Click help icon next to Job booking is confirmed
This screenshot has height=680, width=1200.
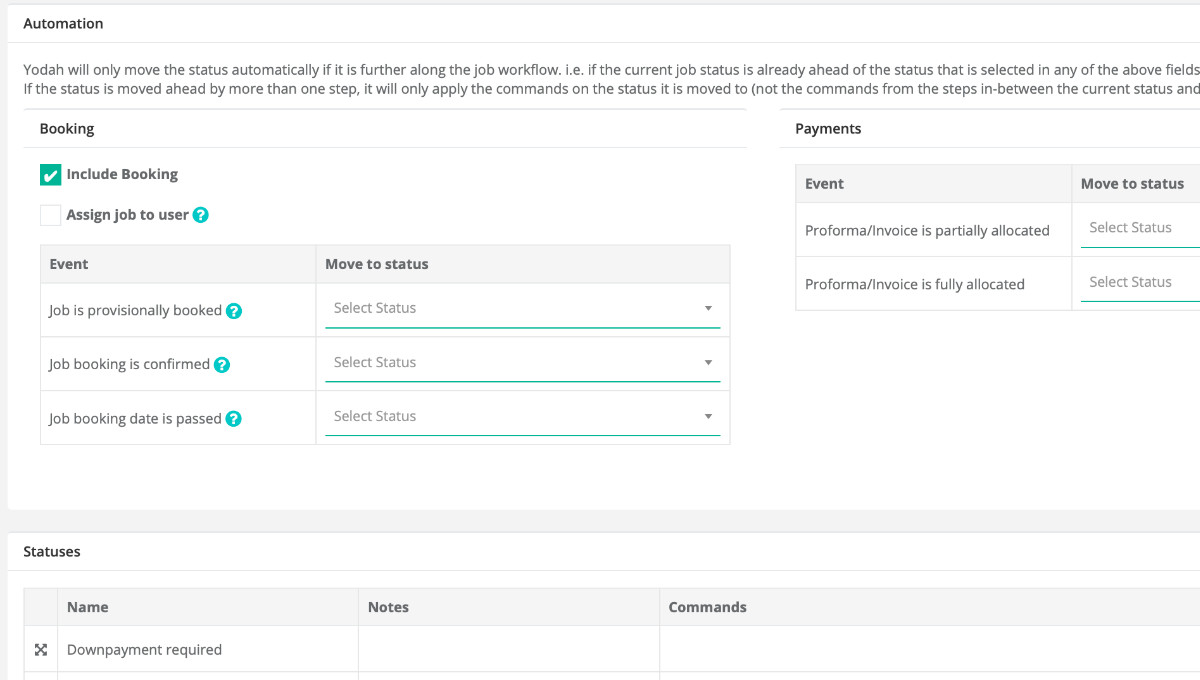(x=222, y=365)
